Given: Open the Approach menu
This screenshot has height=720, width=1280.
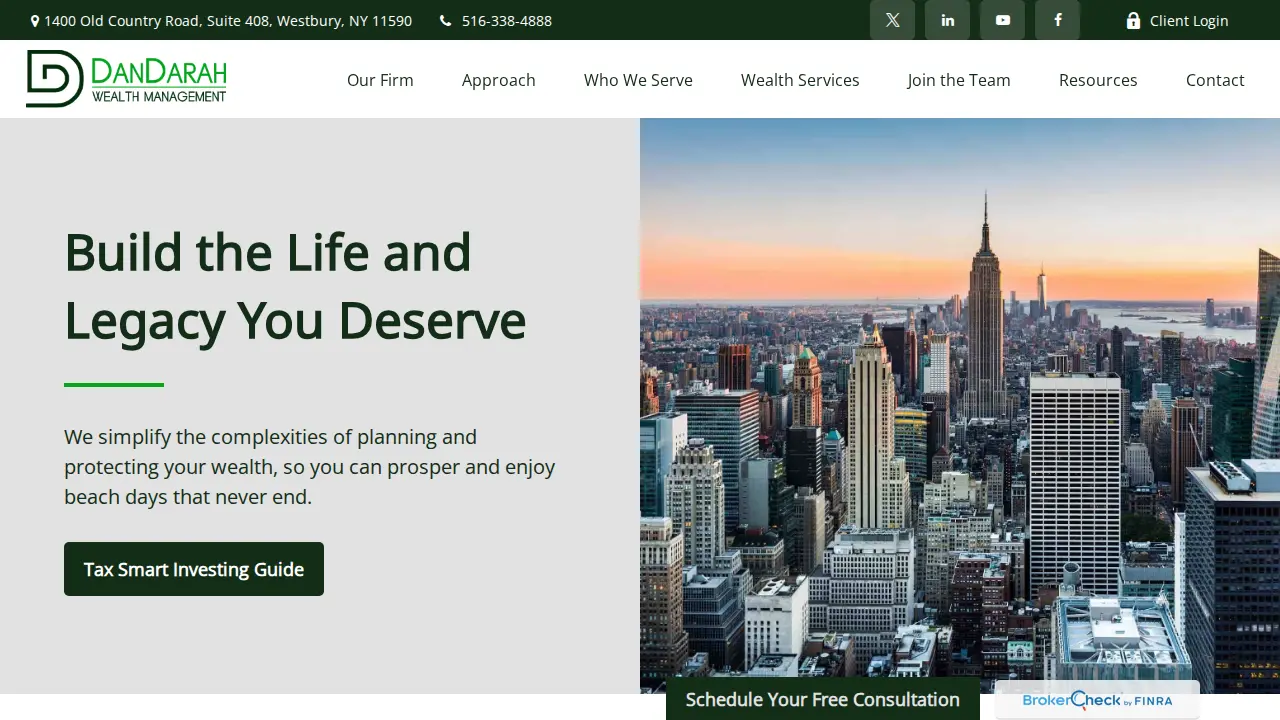Looking at the screenshot, I should click(499, 80).
